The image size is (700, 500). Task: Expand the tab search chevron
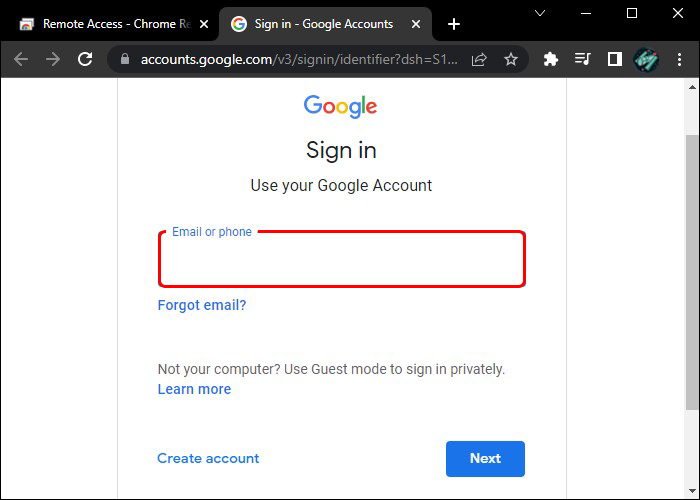[x=540, y=14]
